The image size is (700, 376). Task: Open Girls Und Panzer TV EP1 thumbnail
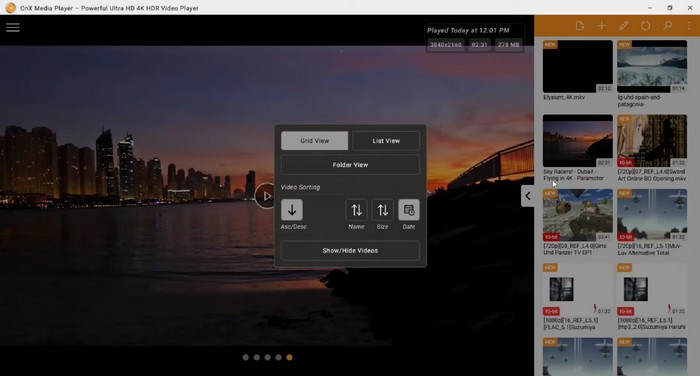click(x=578, y=215)
